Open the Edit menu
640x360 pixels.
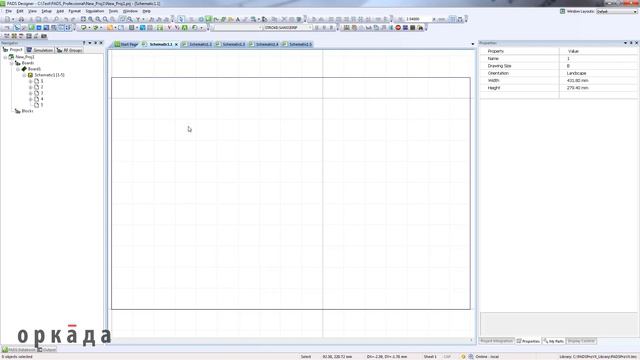(x=20, y=11)
